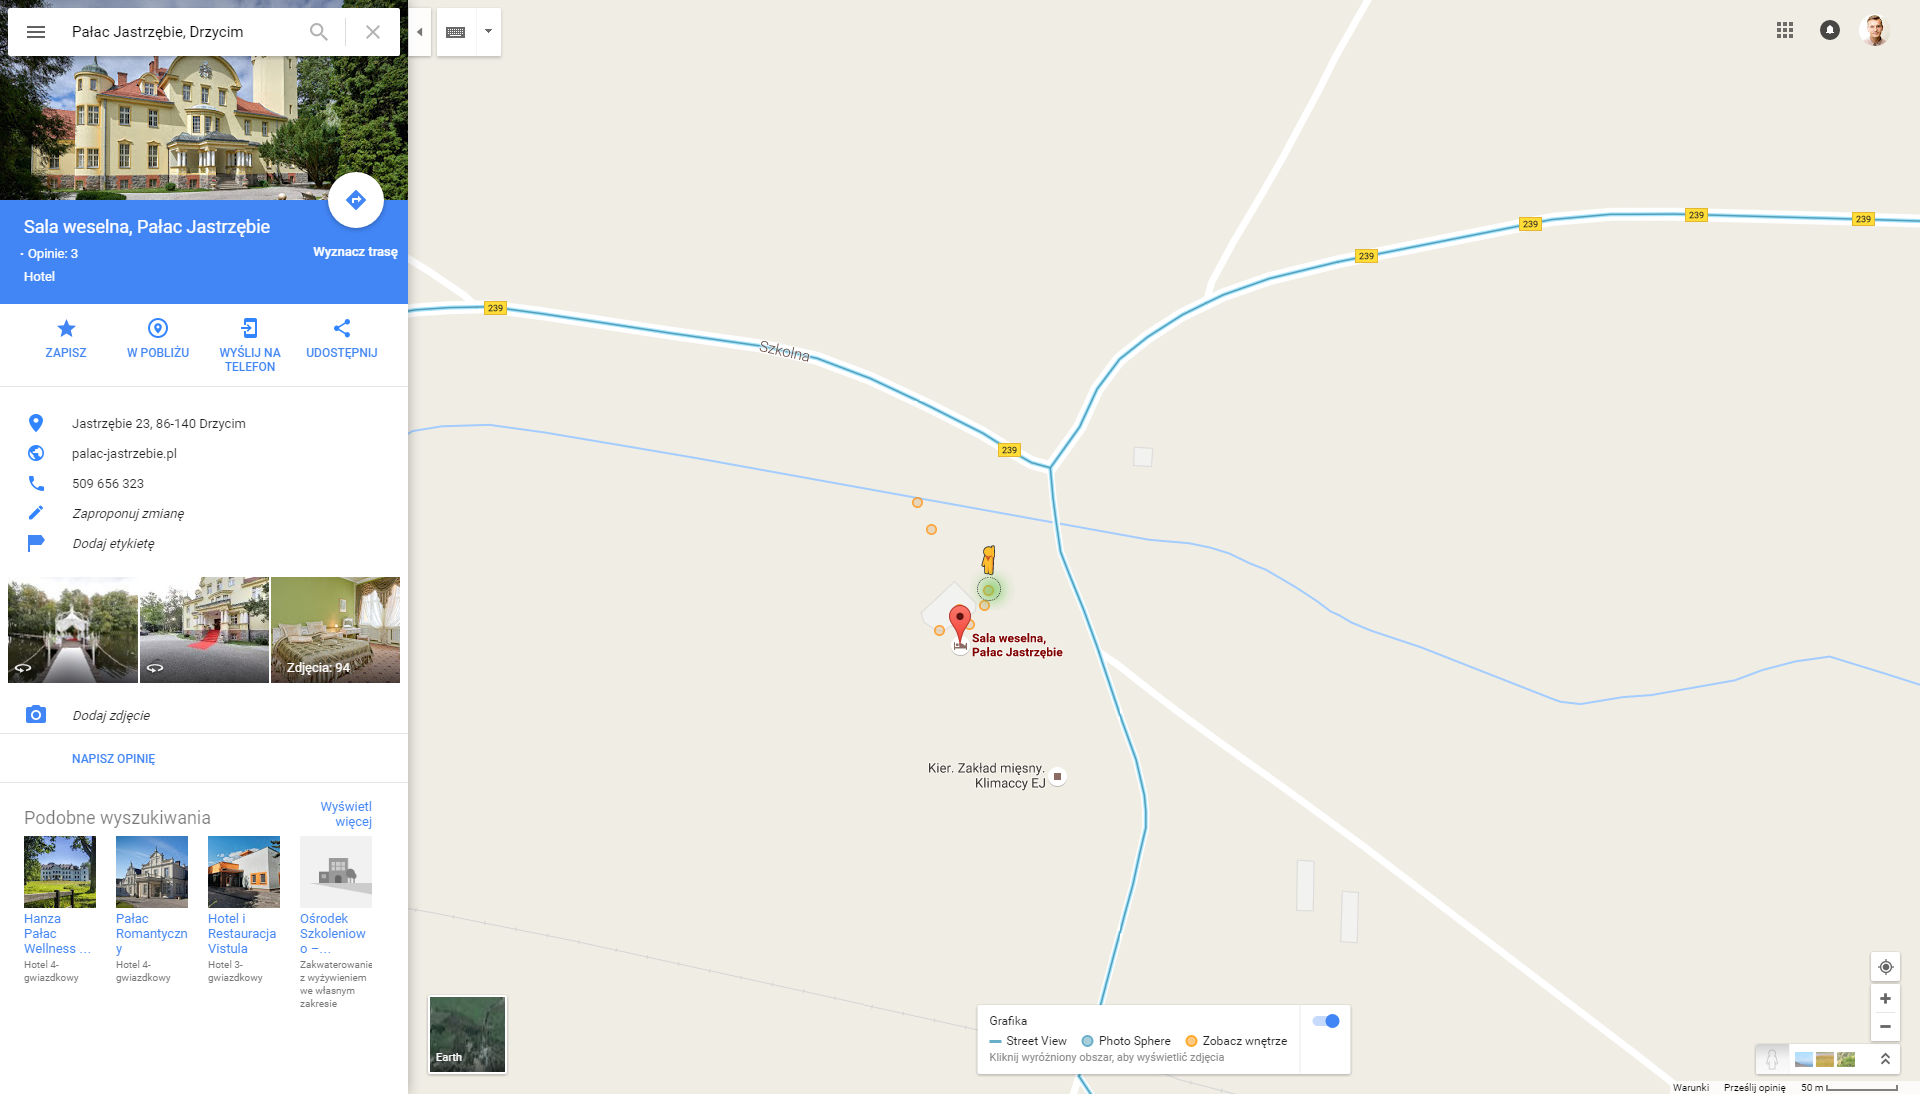Viewport: 1920px width, 1094px height.
Task: Click the Wyznacz trasę directions button
Action: [x=356, y=200]
